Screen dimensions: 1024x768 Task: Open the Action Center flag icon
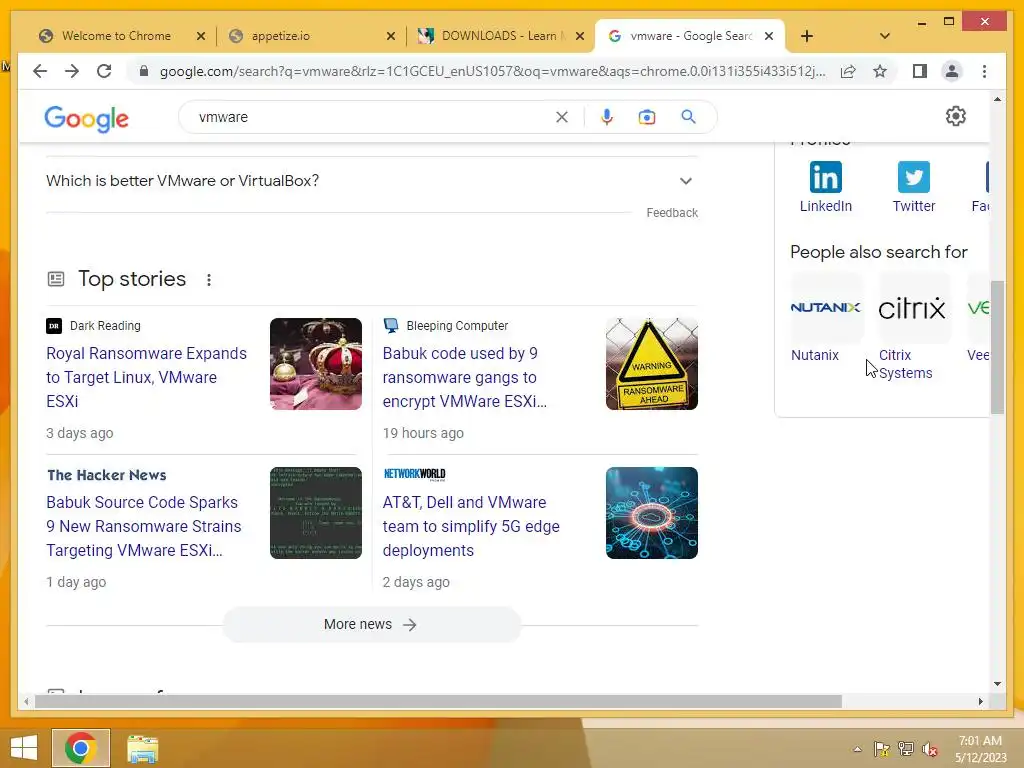pyautogui.click(x=881, y=749)
